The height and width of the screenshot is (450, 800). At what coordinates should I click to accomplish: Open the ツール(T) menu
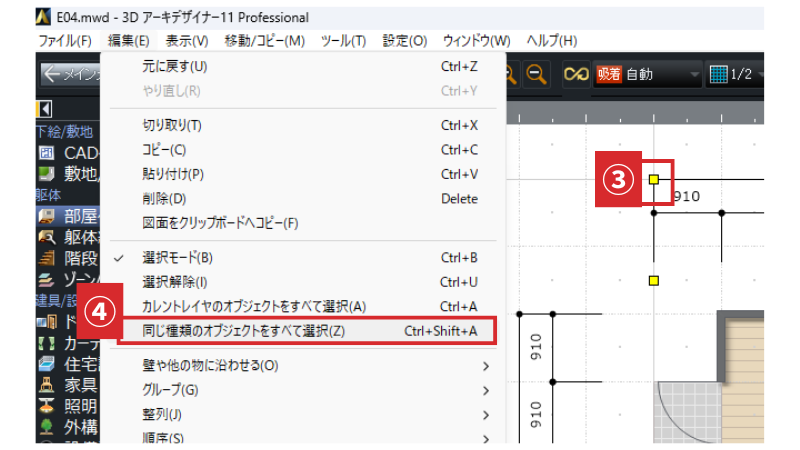tap(343, 41)
